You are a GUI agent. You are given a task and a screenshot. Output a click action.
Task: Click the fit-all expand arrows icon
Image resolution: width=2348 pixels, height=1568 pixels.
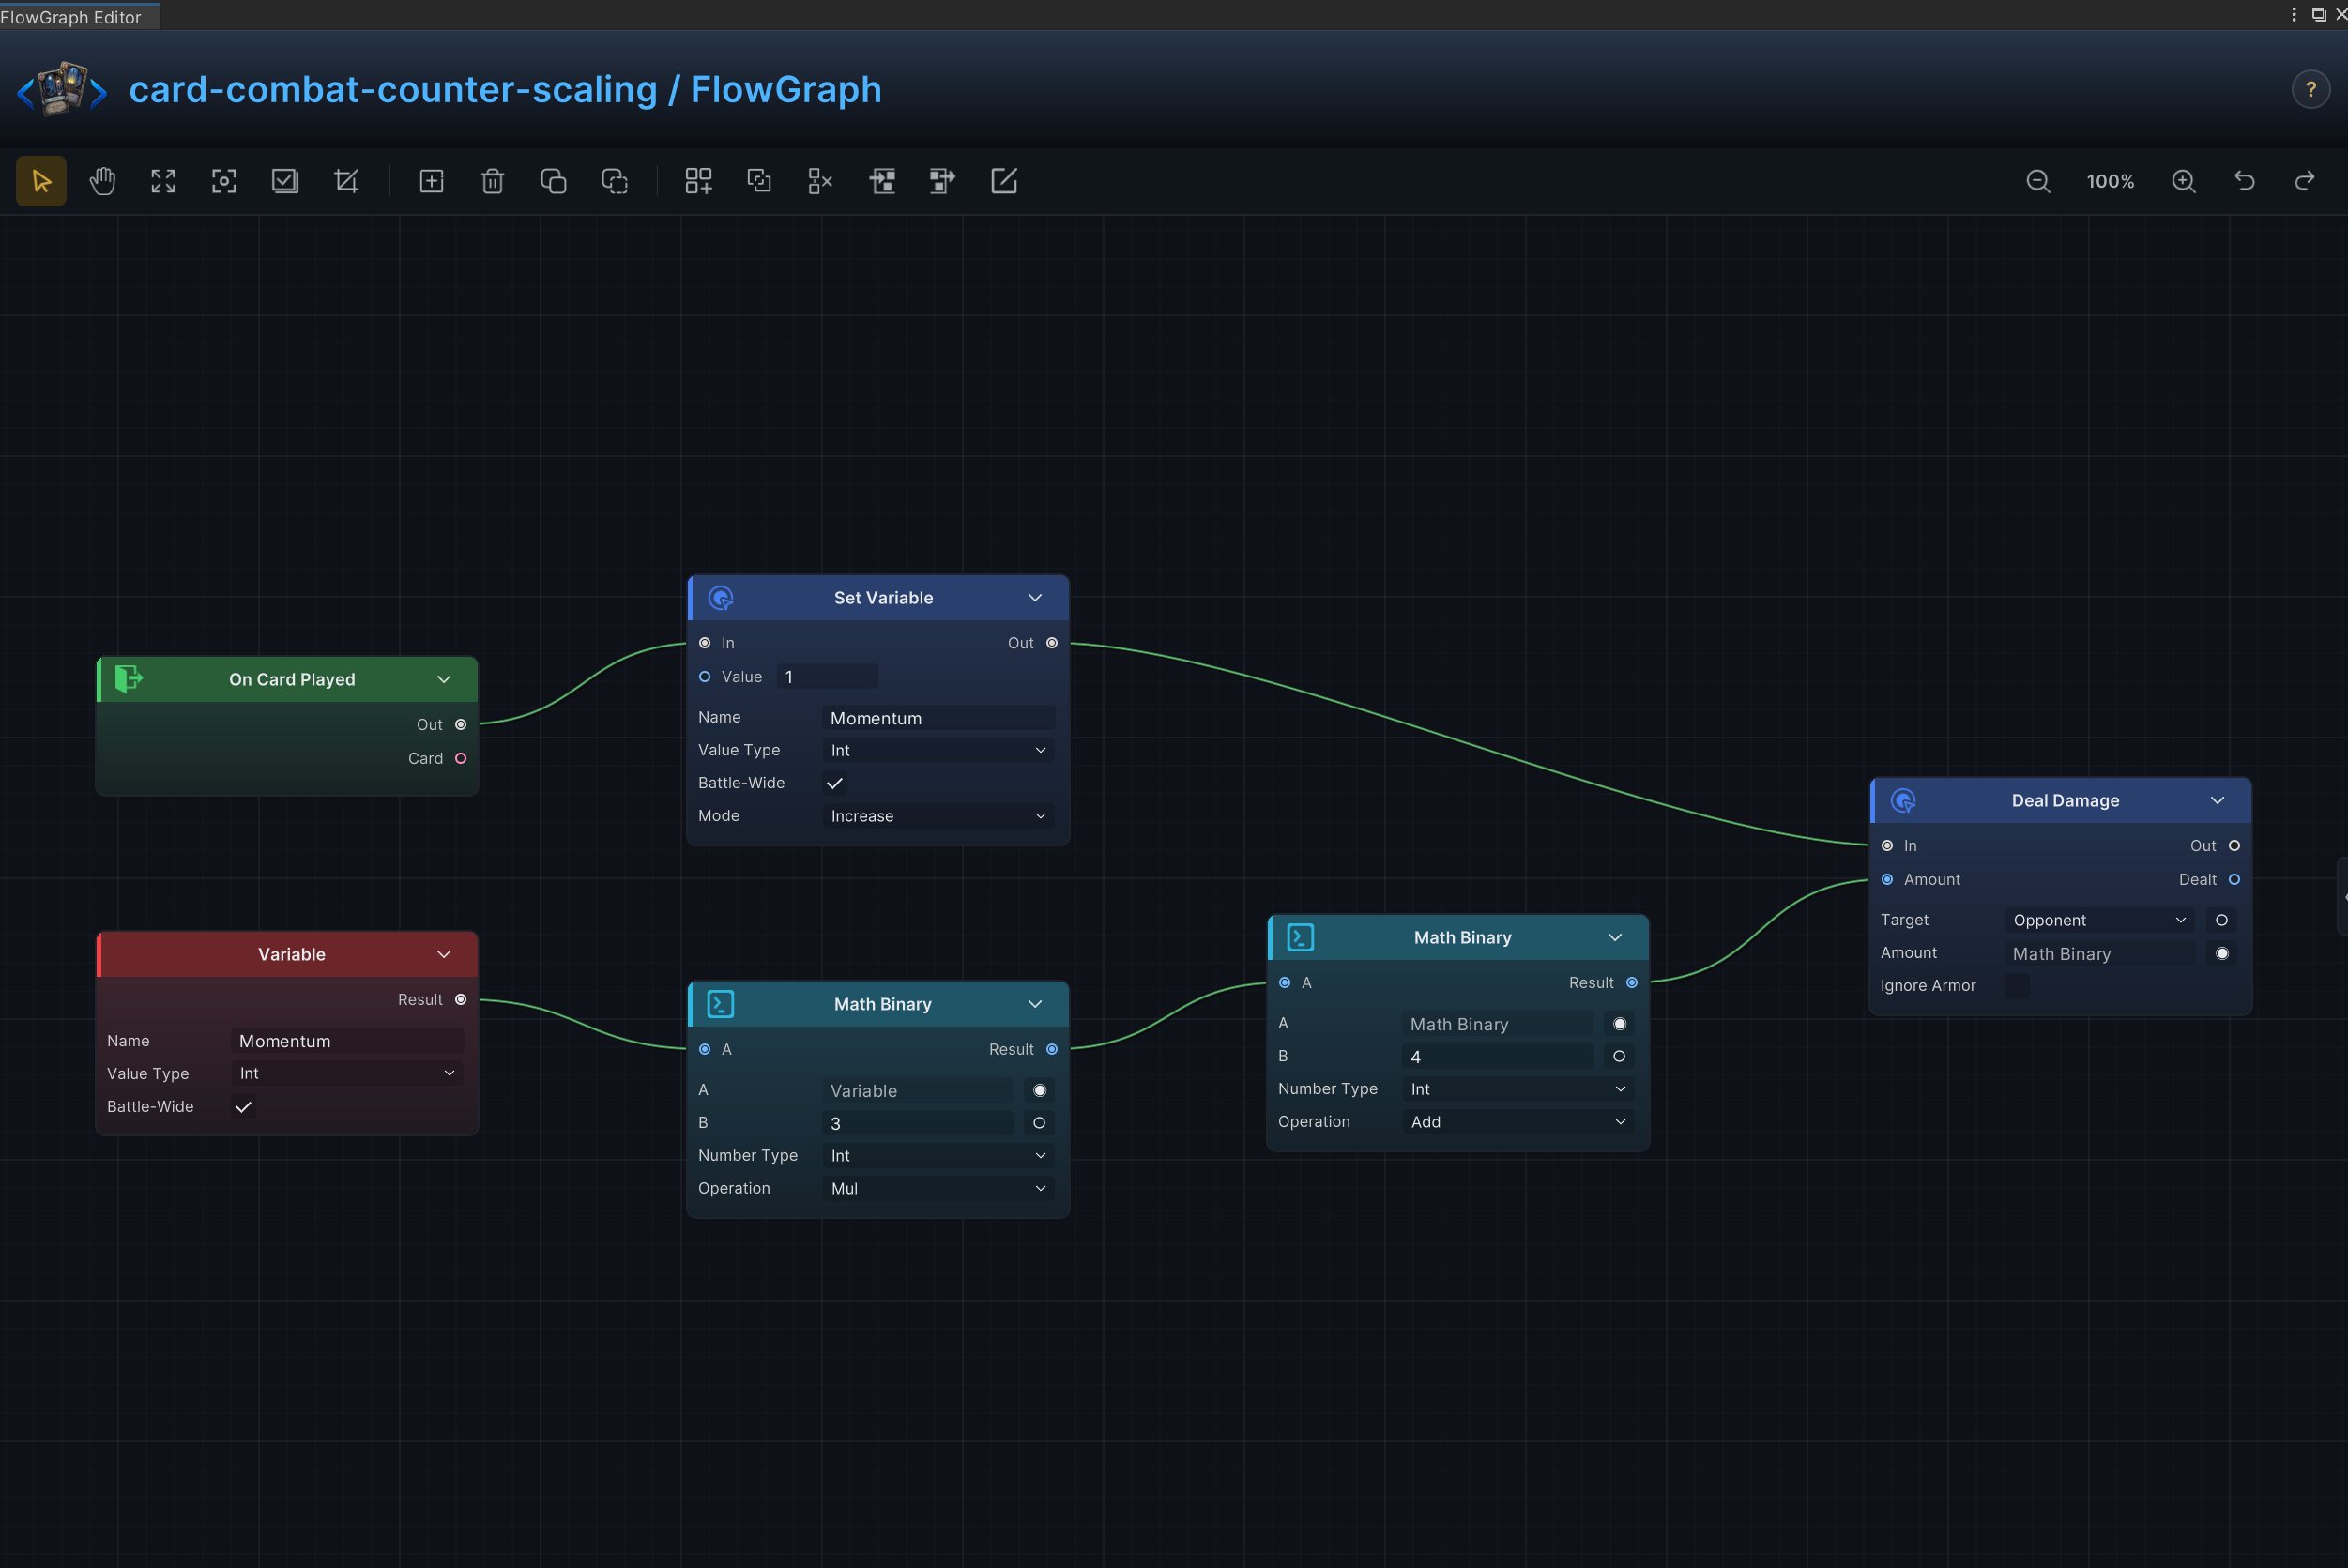click(x=163, y=181)
